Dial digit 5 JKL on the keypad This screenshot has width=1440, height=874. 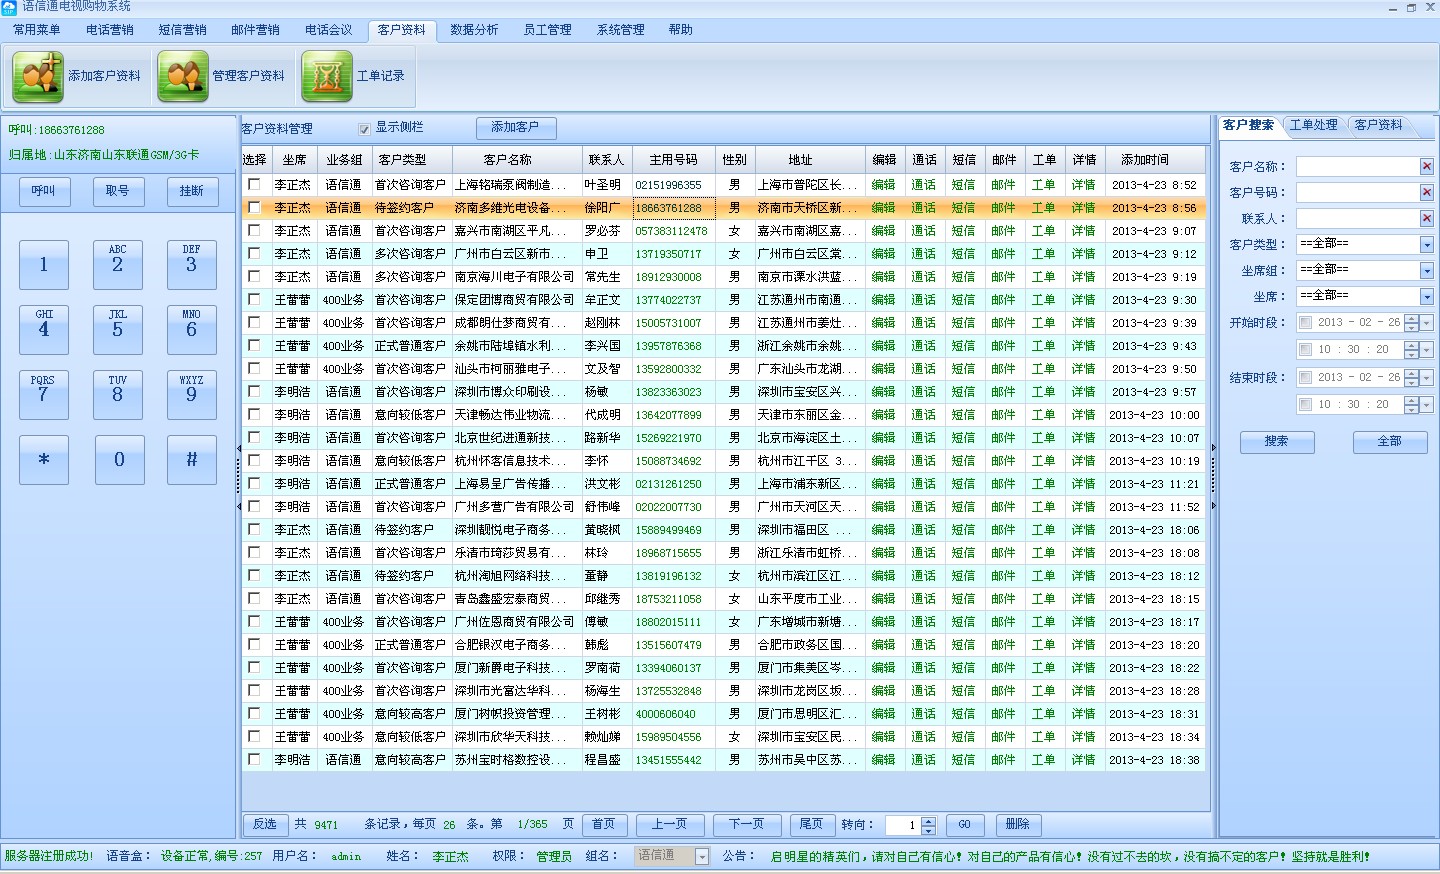[x=117, y=329]
